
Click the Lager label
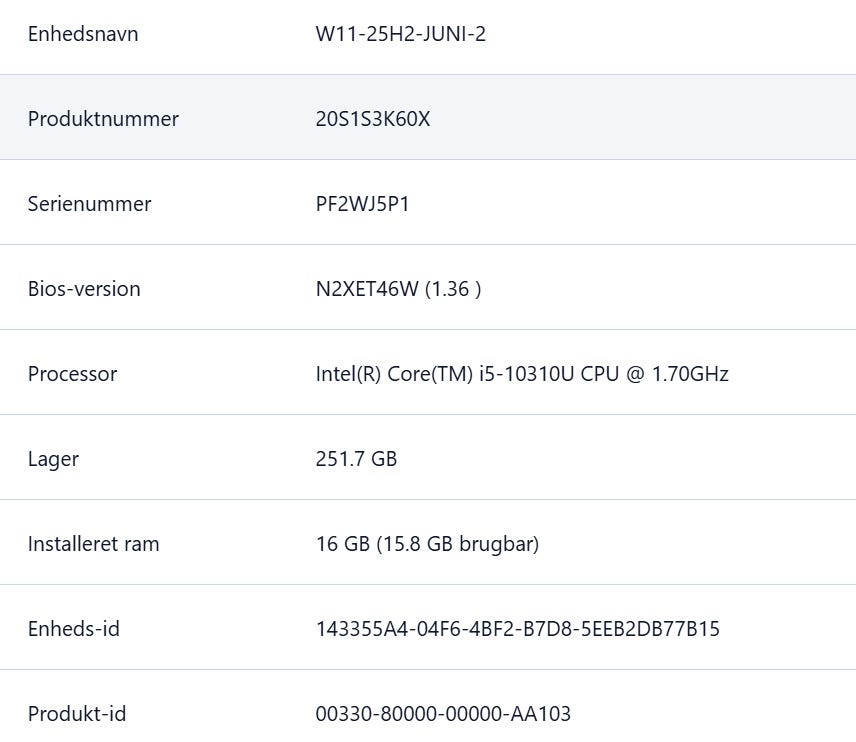click(54, 459)
